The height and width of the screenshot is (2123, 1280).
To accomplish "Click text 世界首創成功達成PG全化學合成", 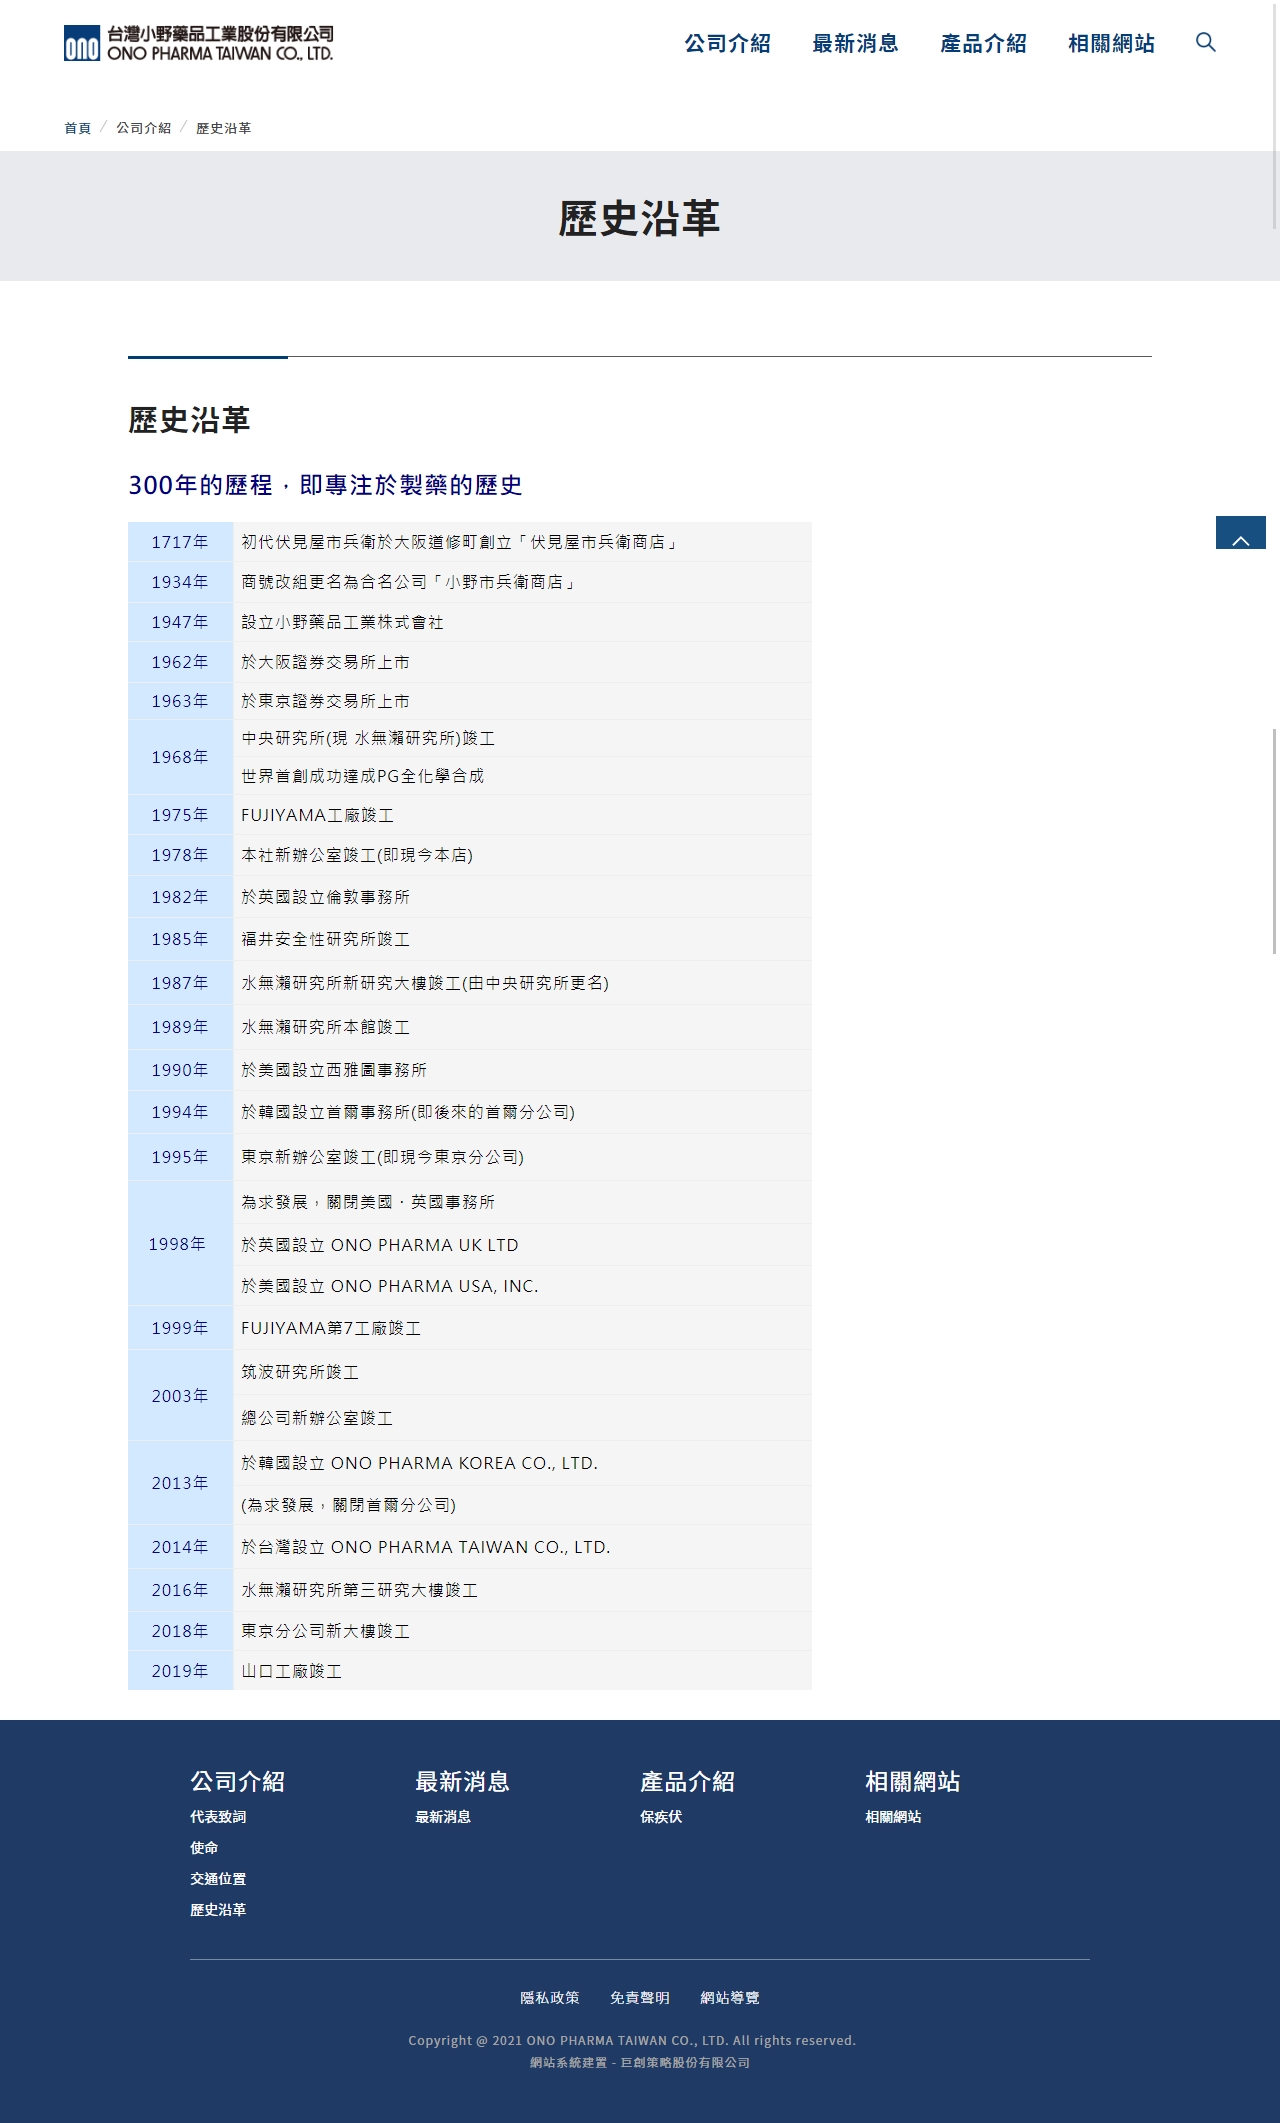I will (362, 776).
